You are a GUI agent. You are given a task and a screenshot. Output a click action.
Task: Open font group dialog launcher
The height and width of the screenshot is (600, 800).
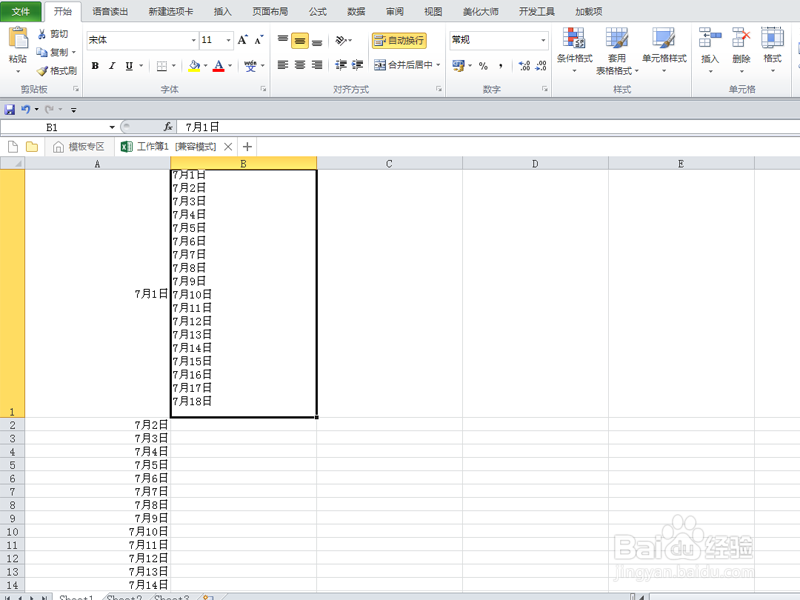coord(263,89)
